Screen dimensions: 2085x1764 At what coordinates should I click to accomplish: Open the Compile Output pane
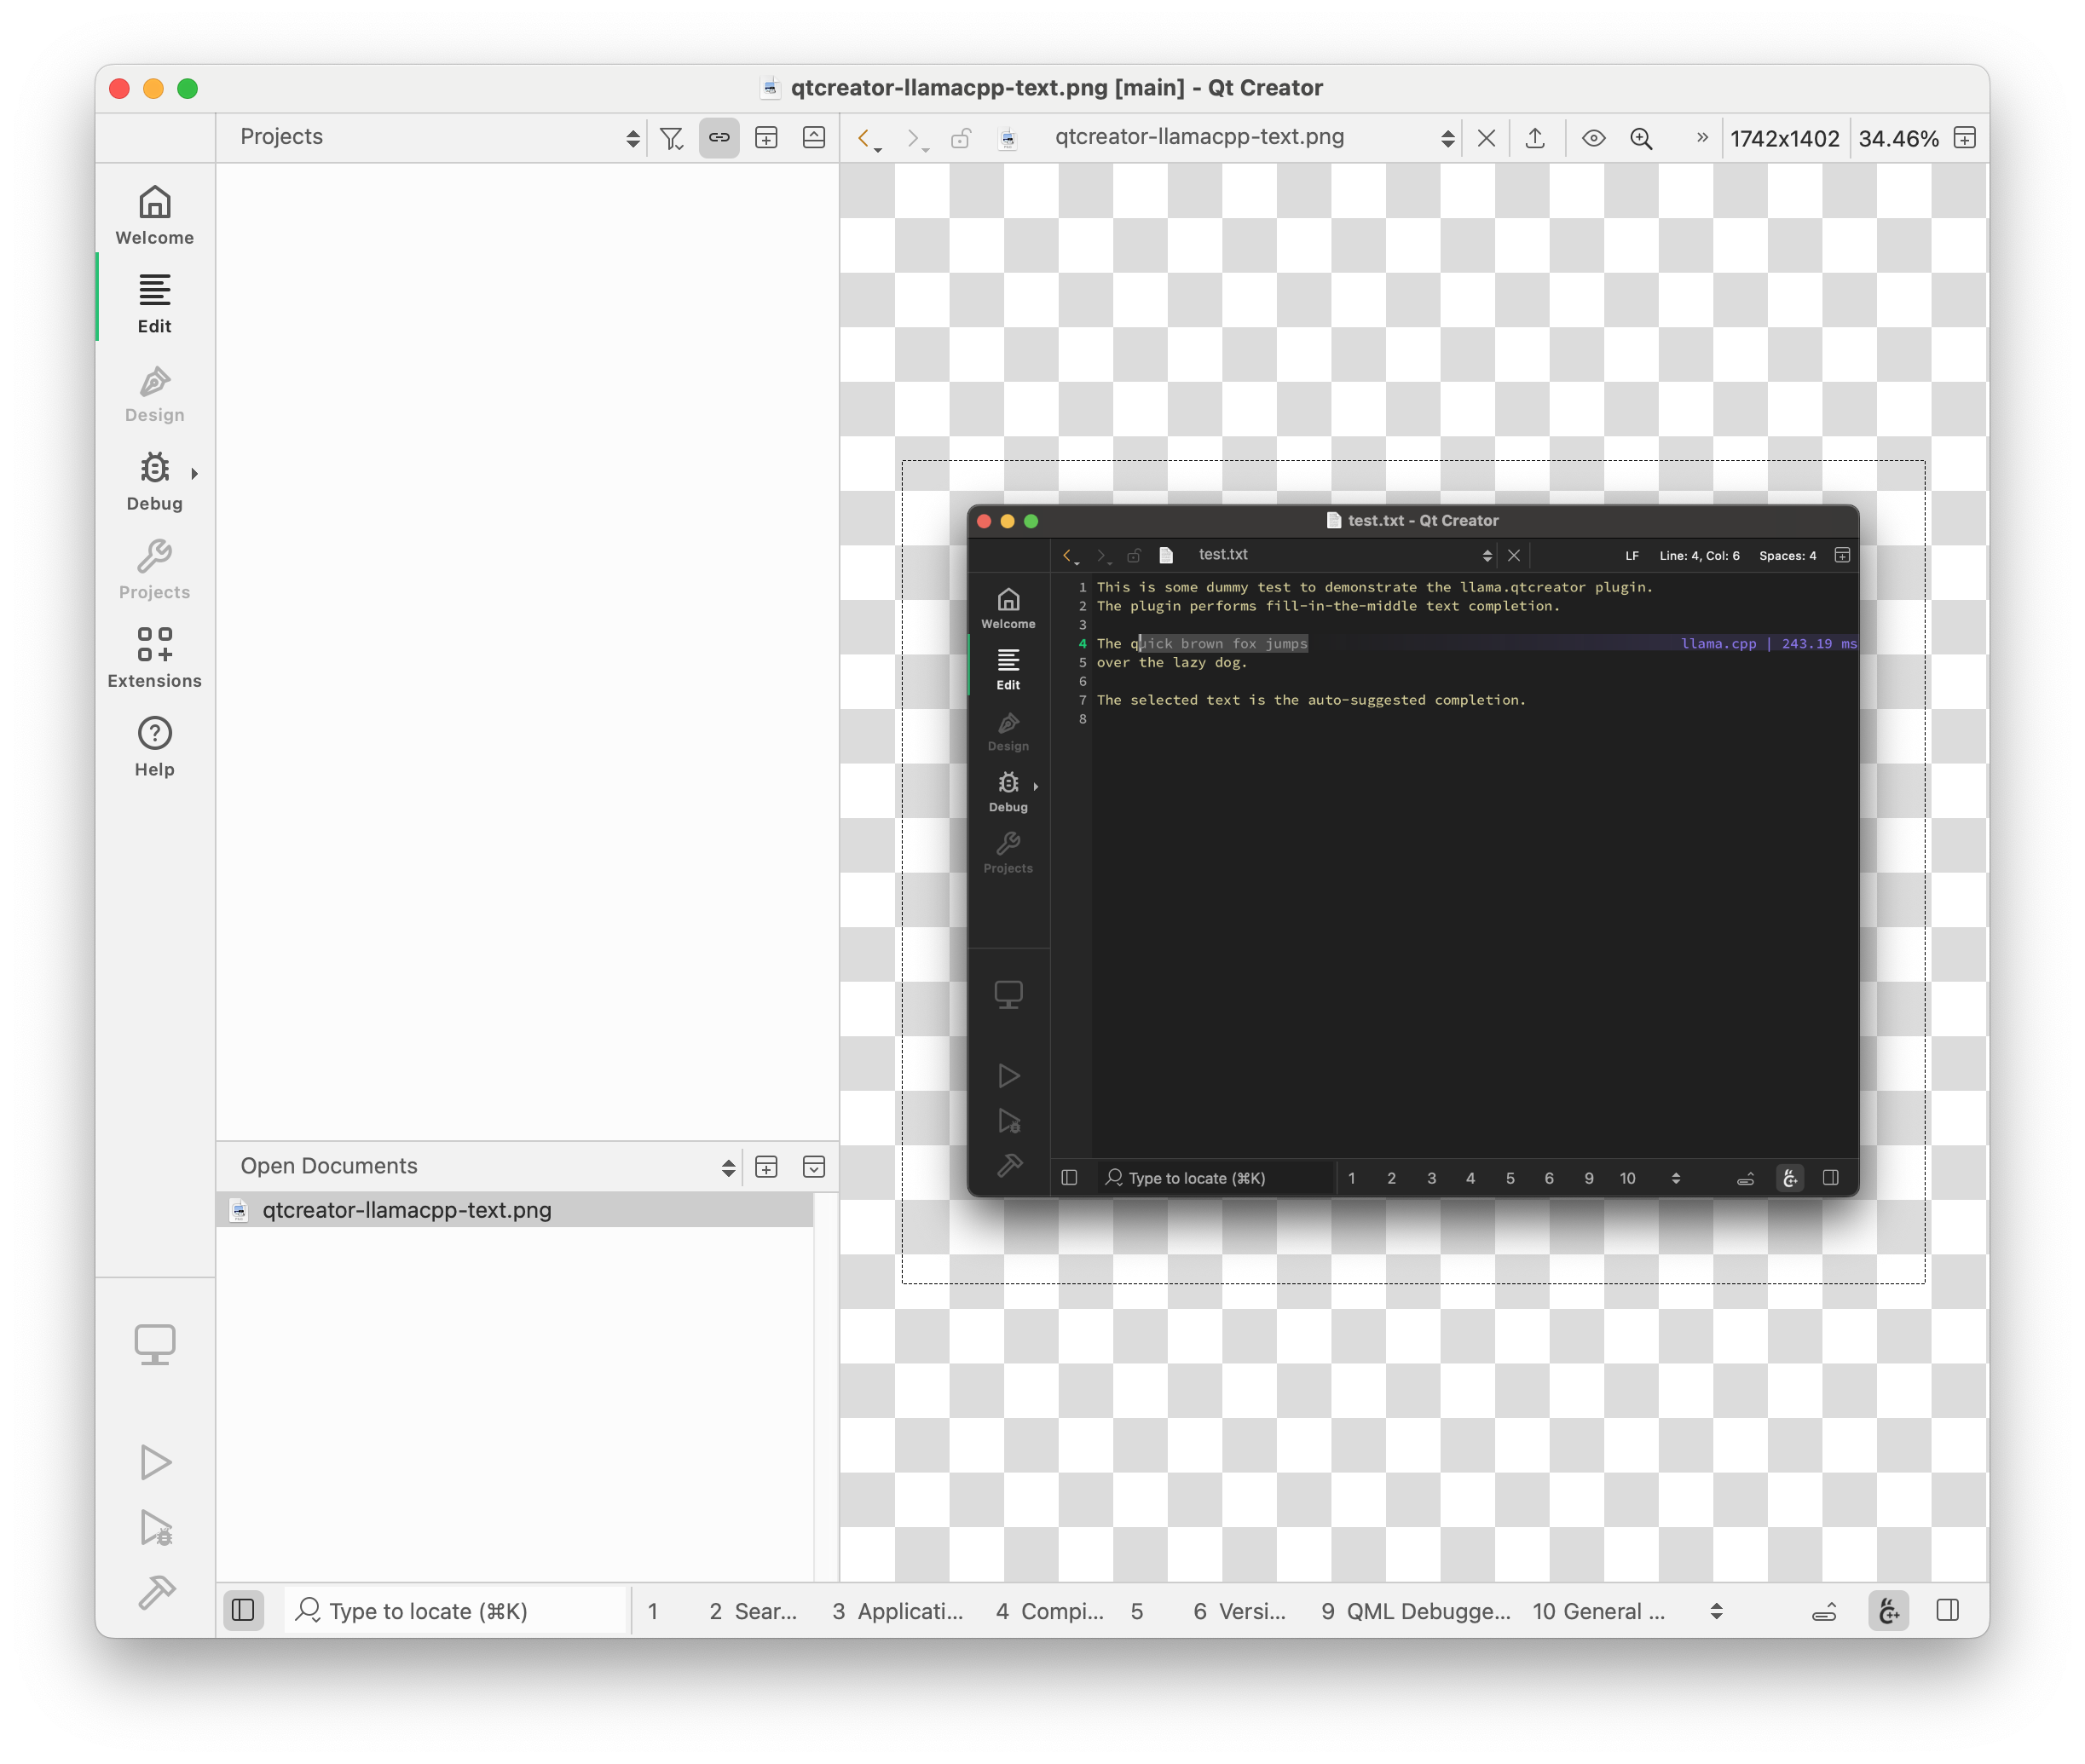(x=1049, y=1610)
